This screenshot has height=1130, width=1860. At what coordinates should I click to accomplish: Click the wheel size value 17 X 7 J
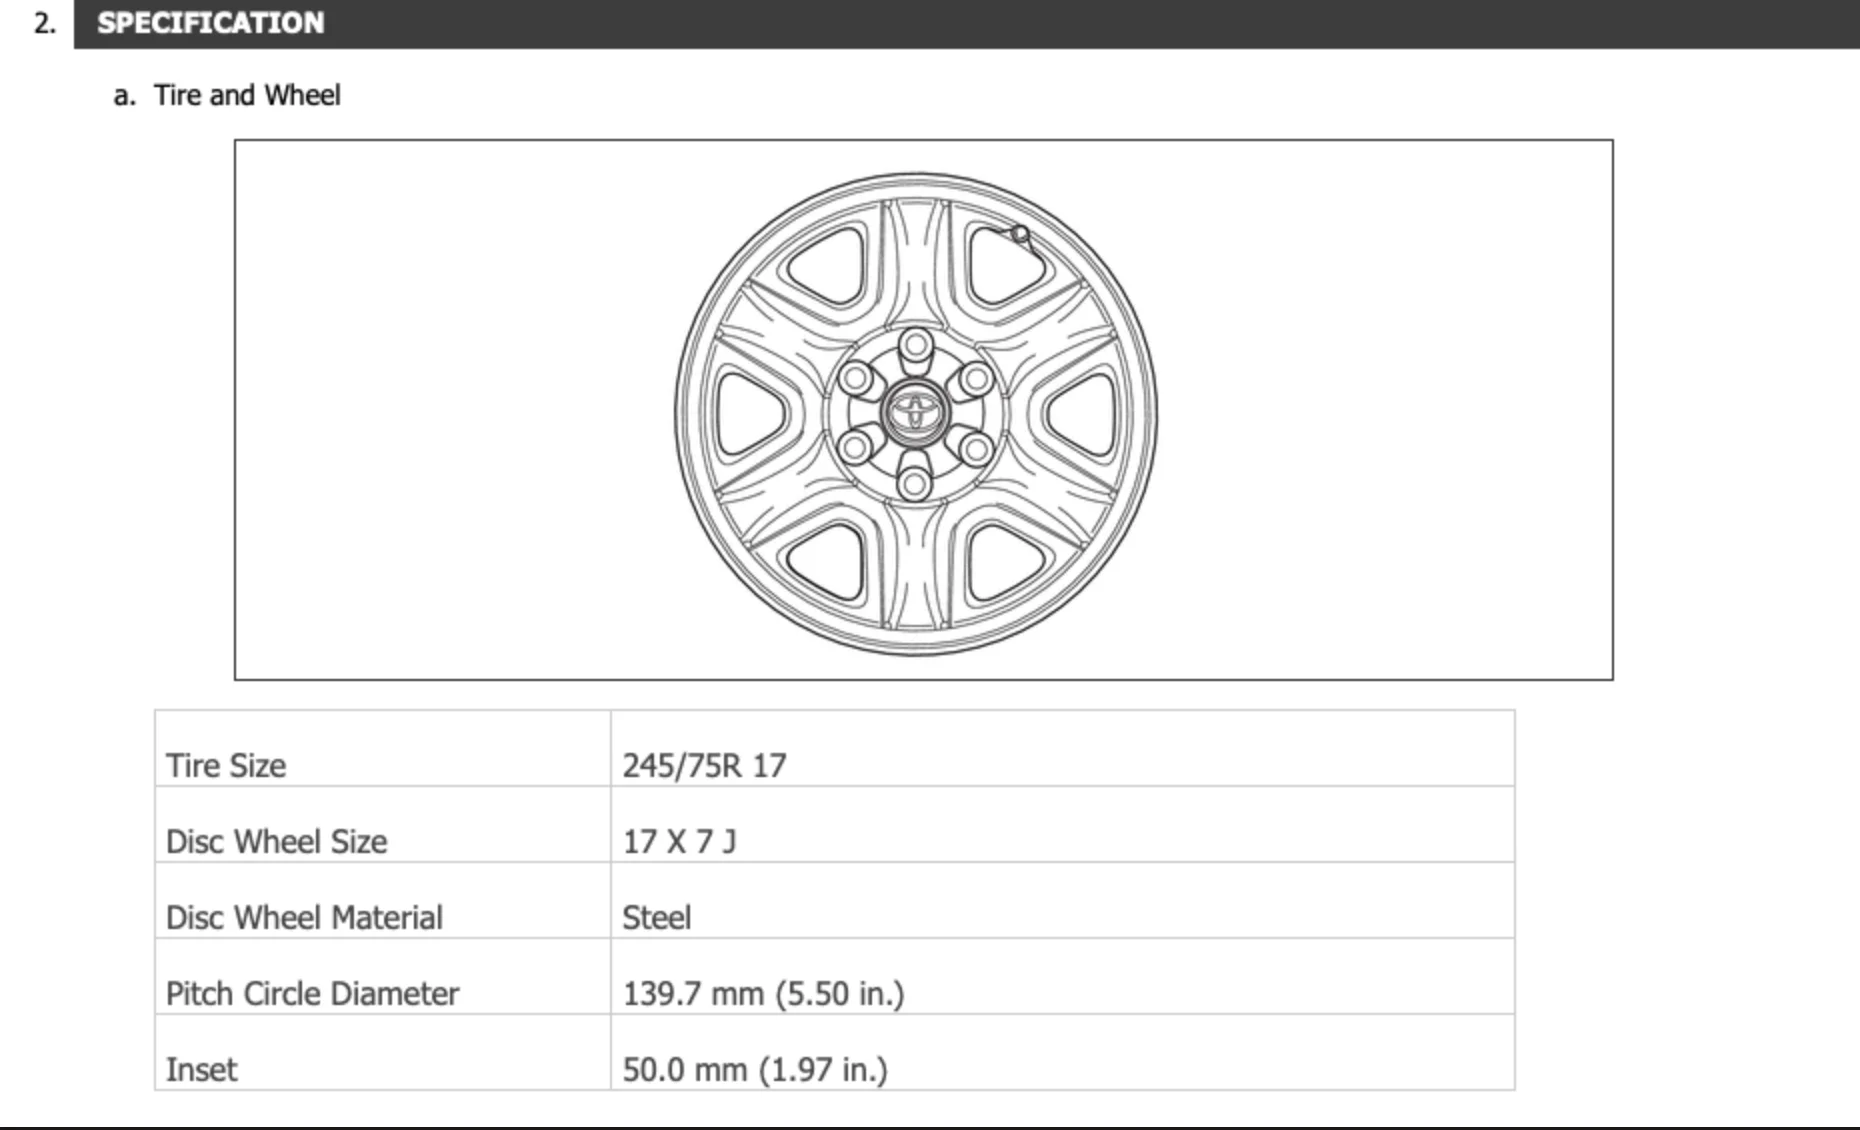coord(679,841)
